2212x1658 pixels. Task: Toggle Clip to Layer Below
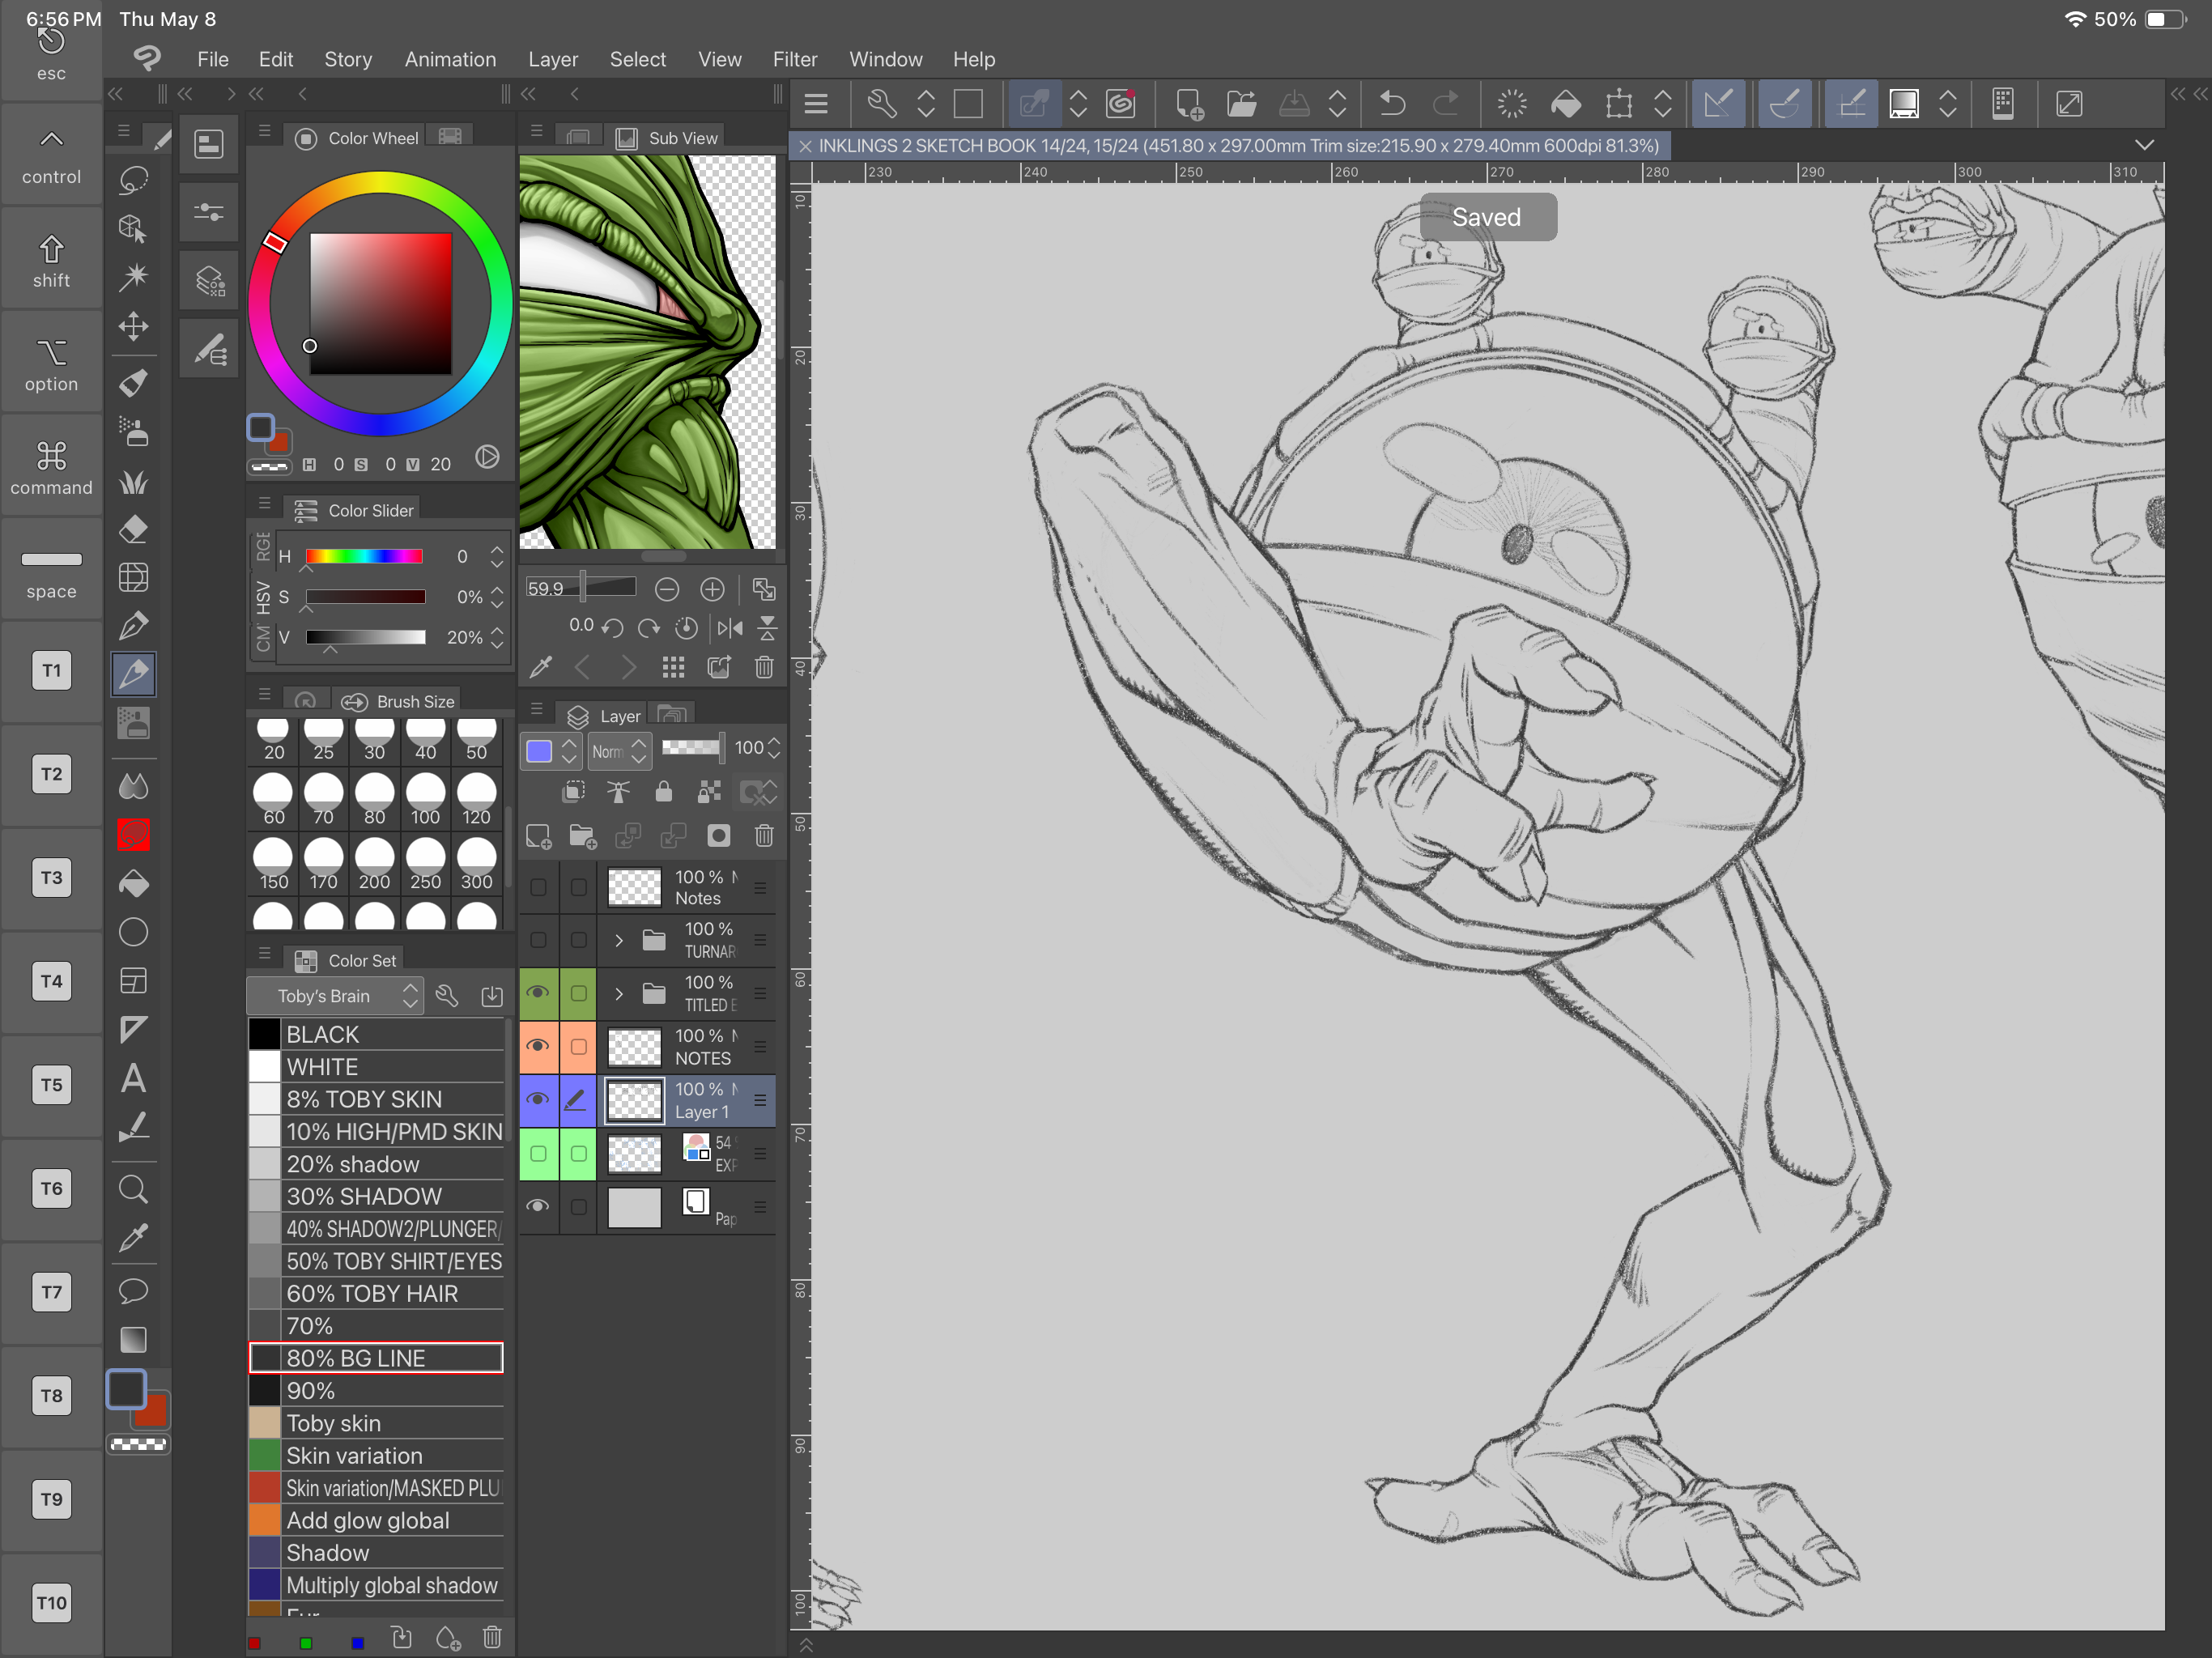574,793
